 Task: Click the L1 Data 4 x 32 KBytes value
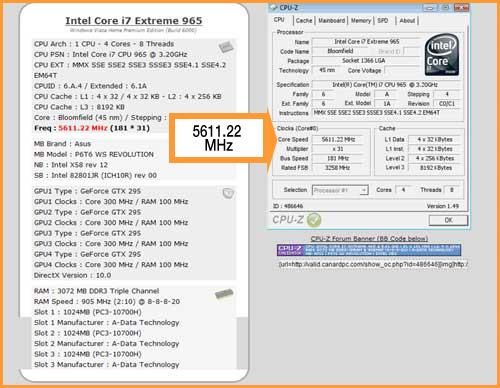pyautogui.click(x=435, y=140)
